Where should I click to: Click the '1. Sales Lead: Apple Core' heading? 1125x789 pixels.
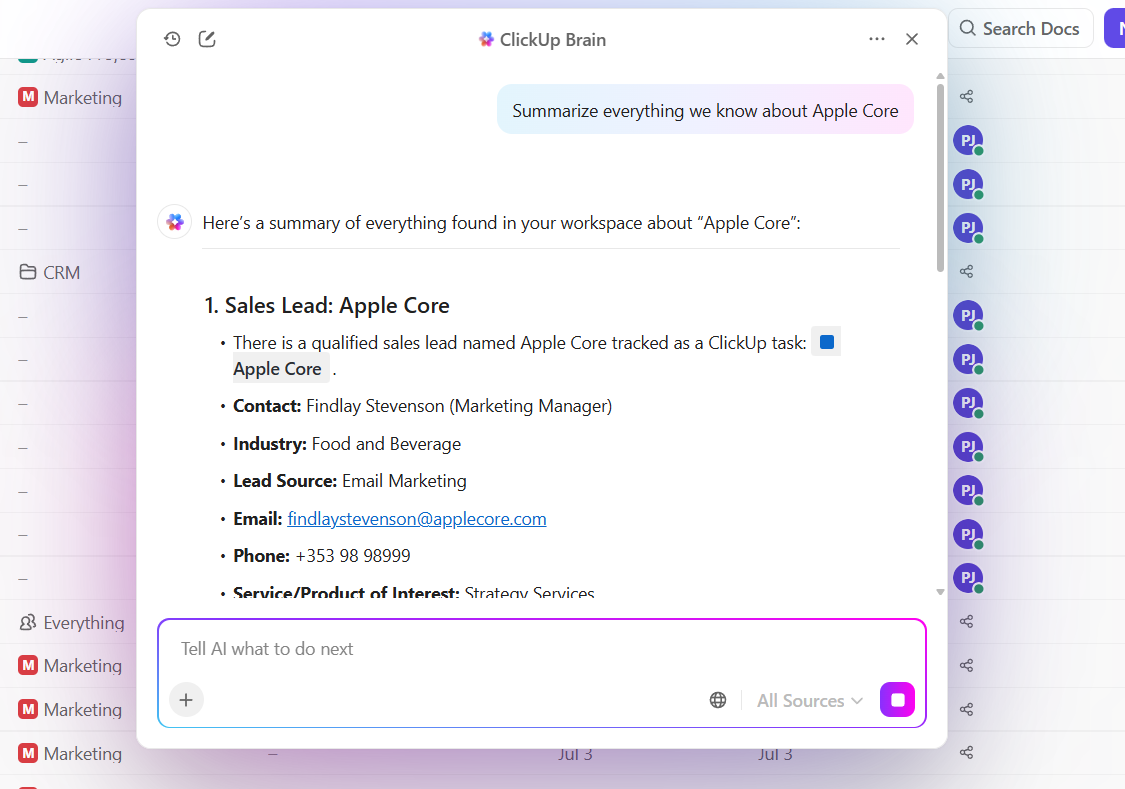pyautogui.click(x=327, y=306)
